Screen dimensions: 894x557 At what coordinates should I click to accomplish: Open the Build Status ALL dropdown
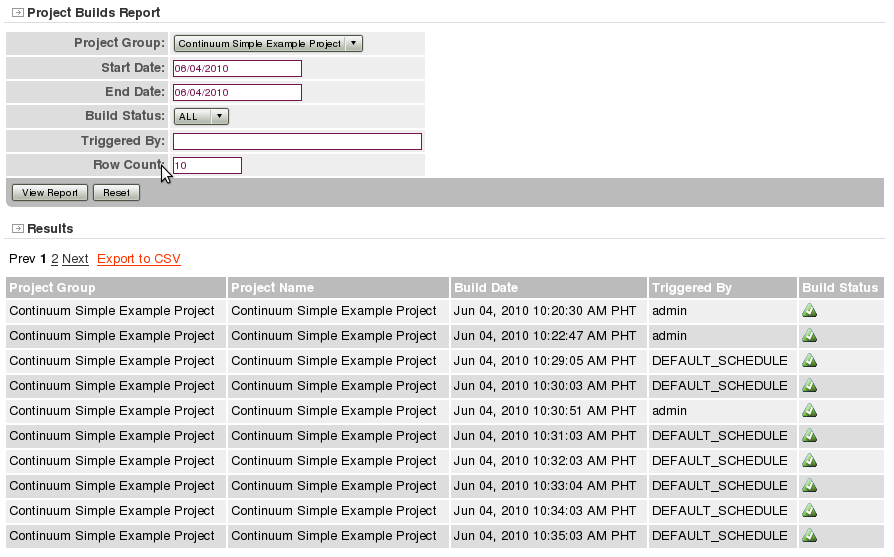coord(201,117)
